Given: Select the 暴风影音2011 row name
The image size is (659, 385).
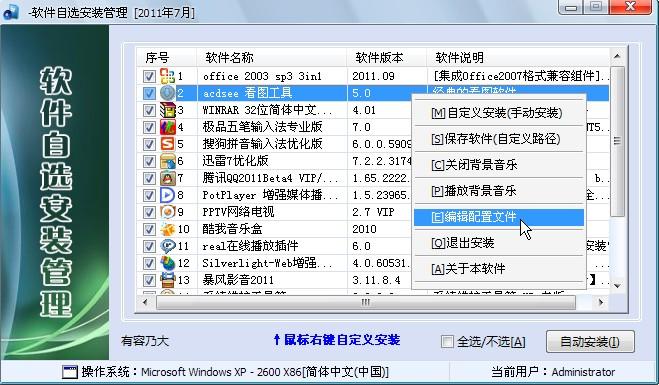Looking at the screenshot, I should pos(238,280).
